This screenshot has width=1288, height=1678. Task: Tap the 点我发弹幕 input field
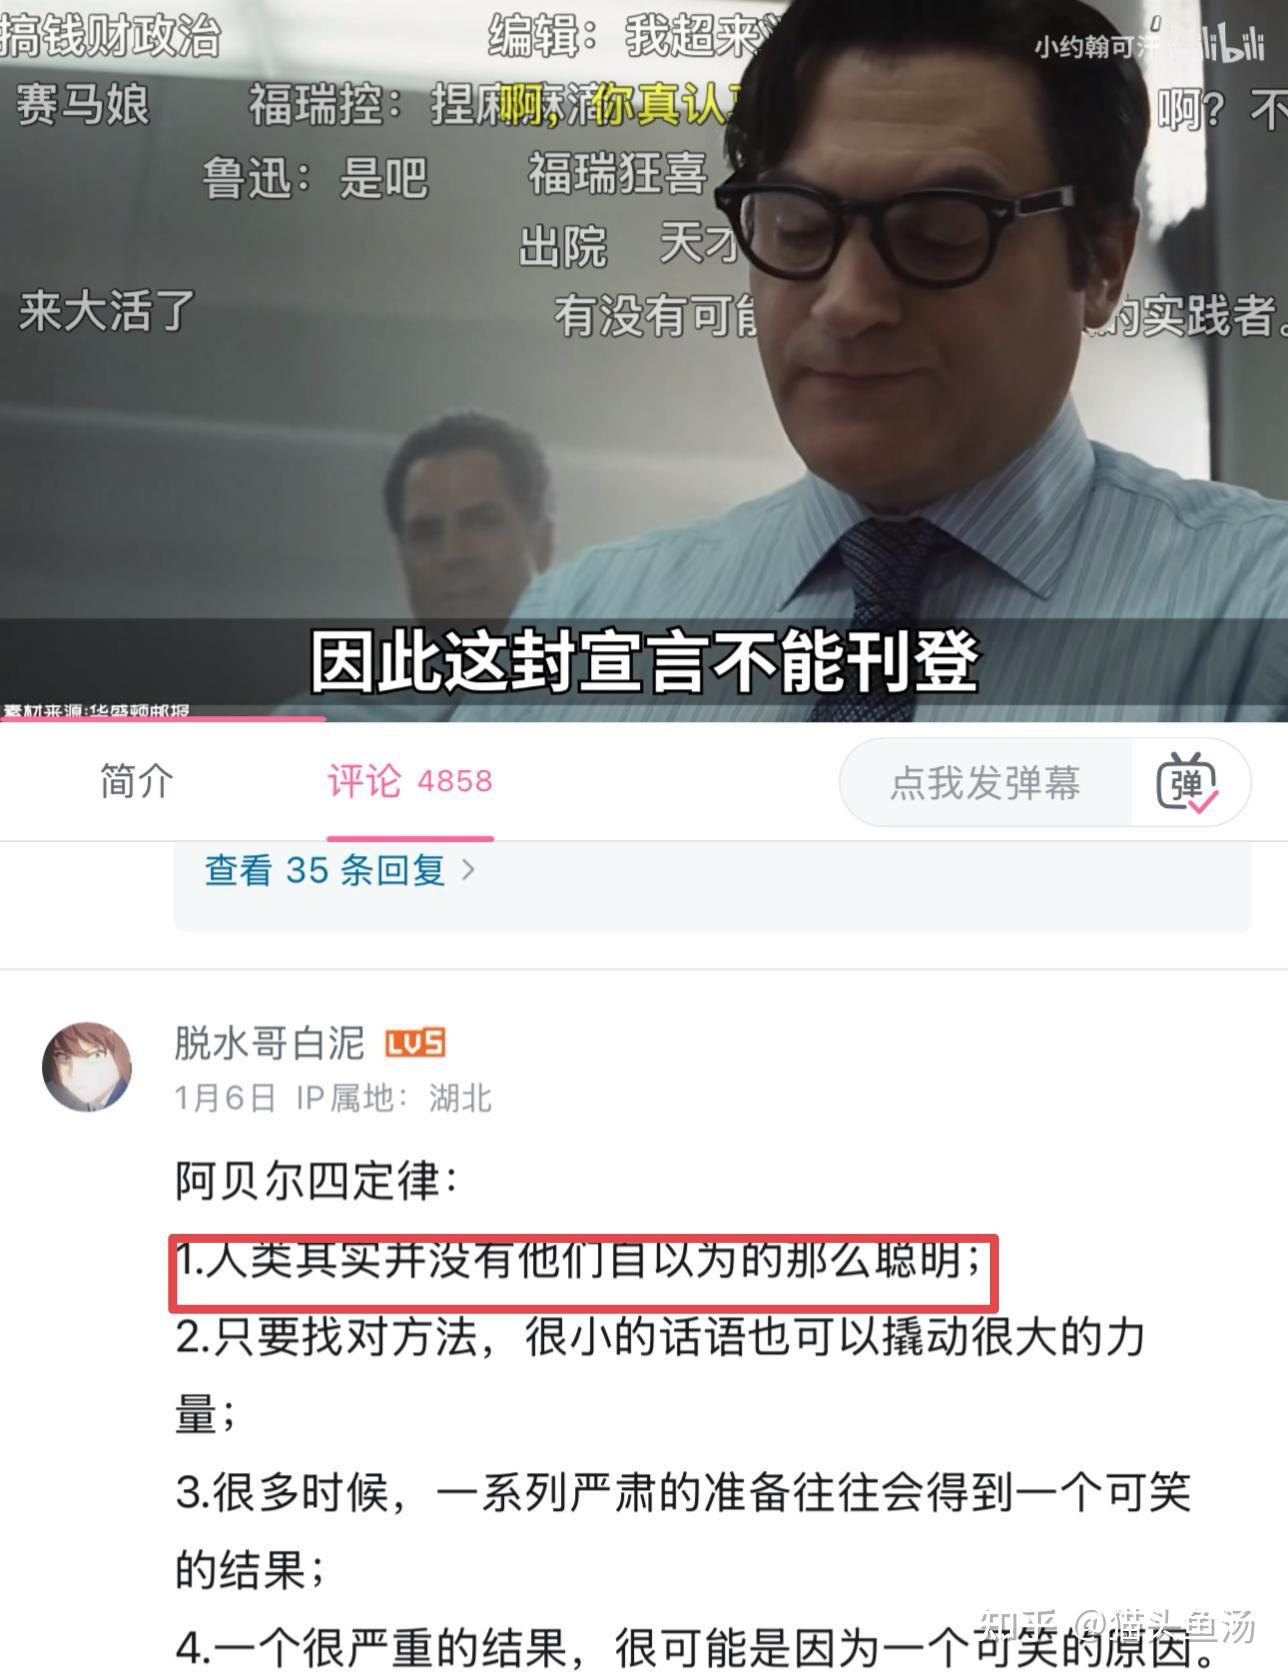(x=986, y=783)
